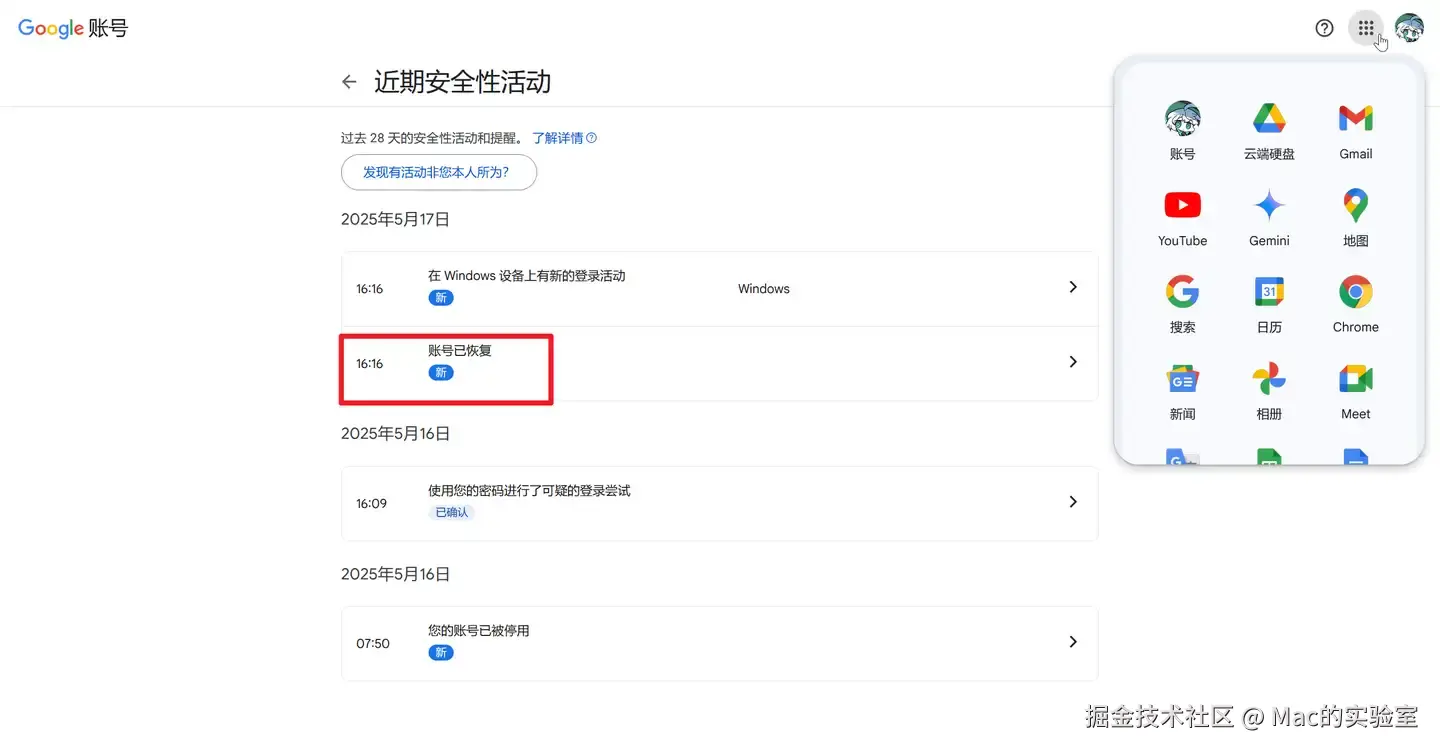Open 日历 Calendar app

pos(1269,305)
